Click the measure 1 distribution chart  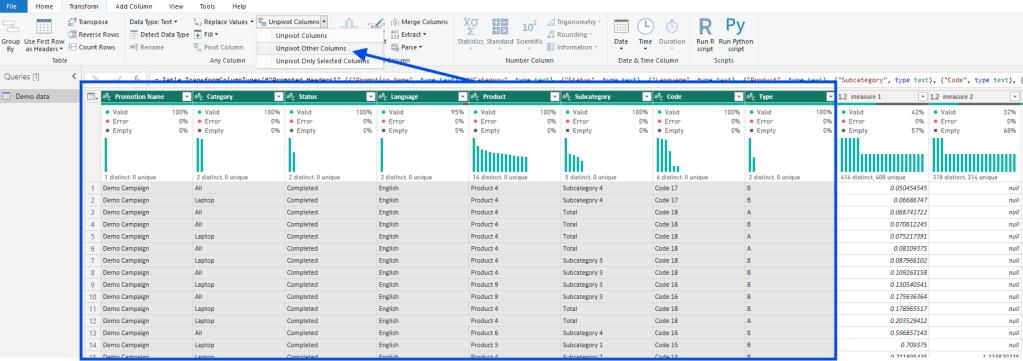coord(883,154)
